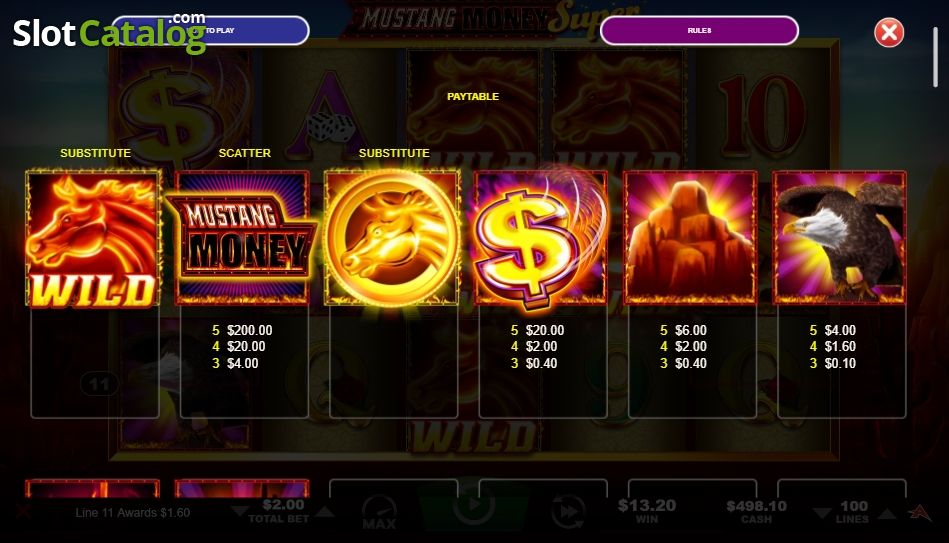Image resolution: width=949 pixels, height=543 pixels.
Task: Increase lines count with up arrow
Action: [887, 513]
